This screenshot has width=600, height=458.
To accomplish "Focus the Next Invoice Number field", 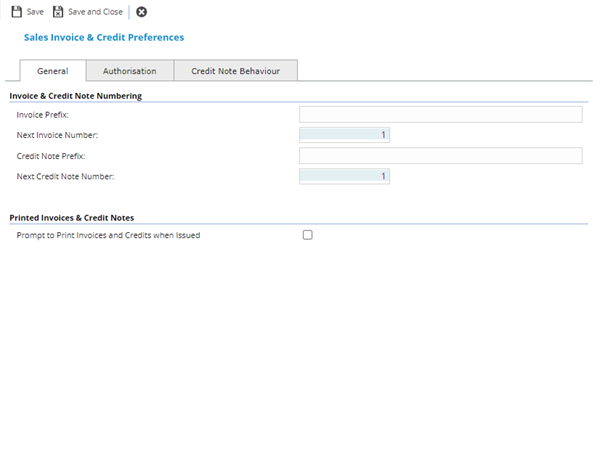I will pos(344,135).
